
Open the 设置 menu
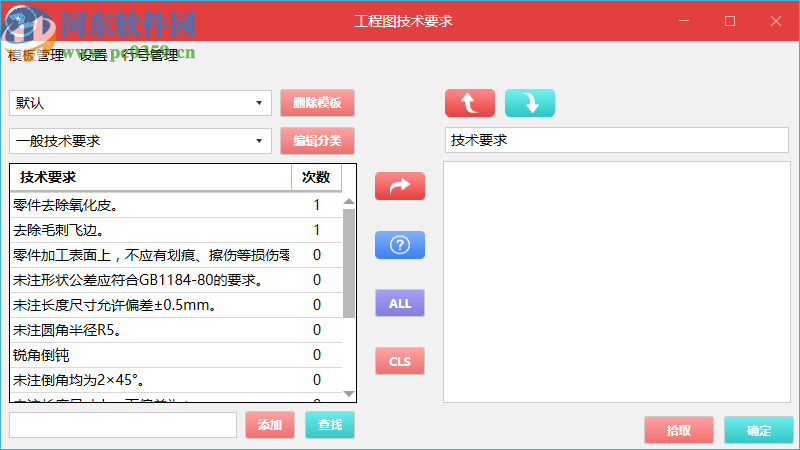coord(93,55)
